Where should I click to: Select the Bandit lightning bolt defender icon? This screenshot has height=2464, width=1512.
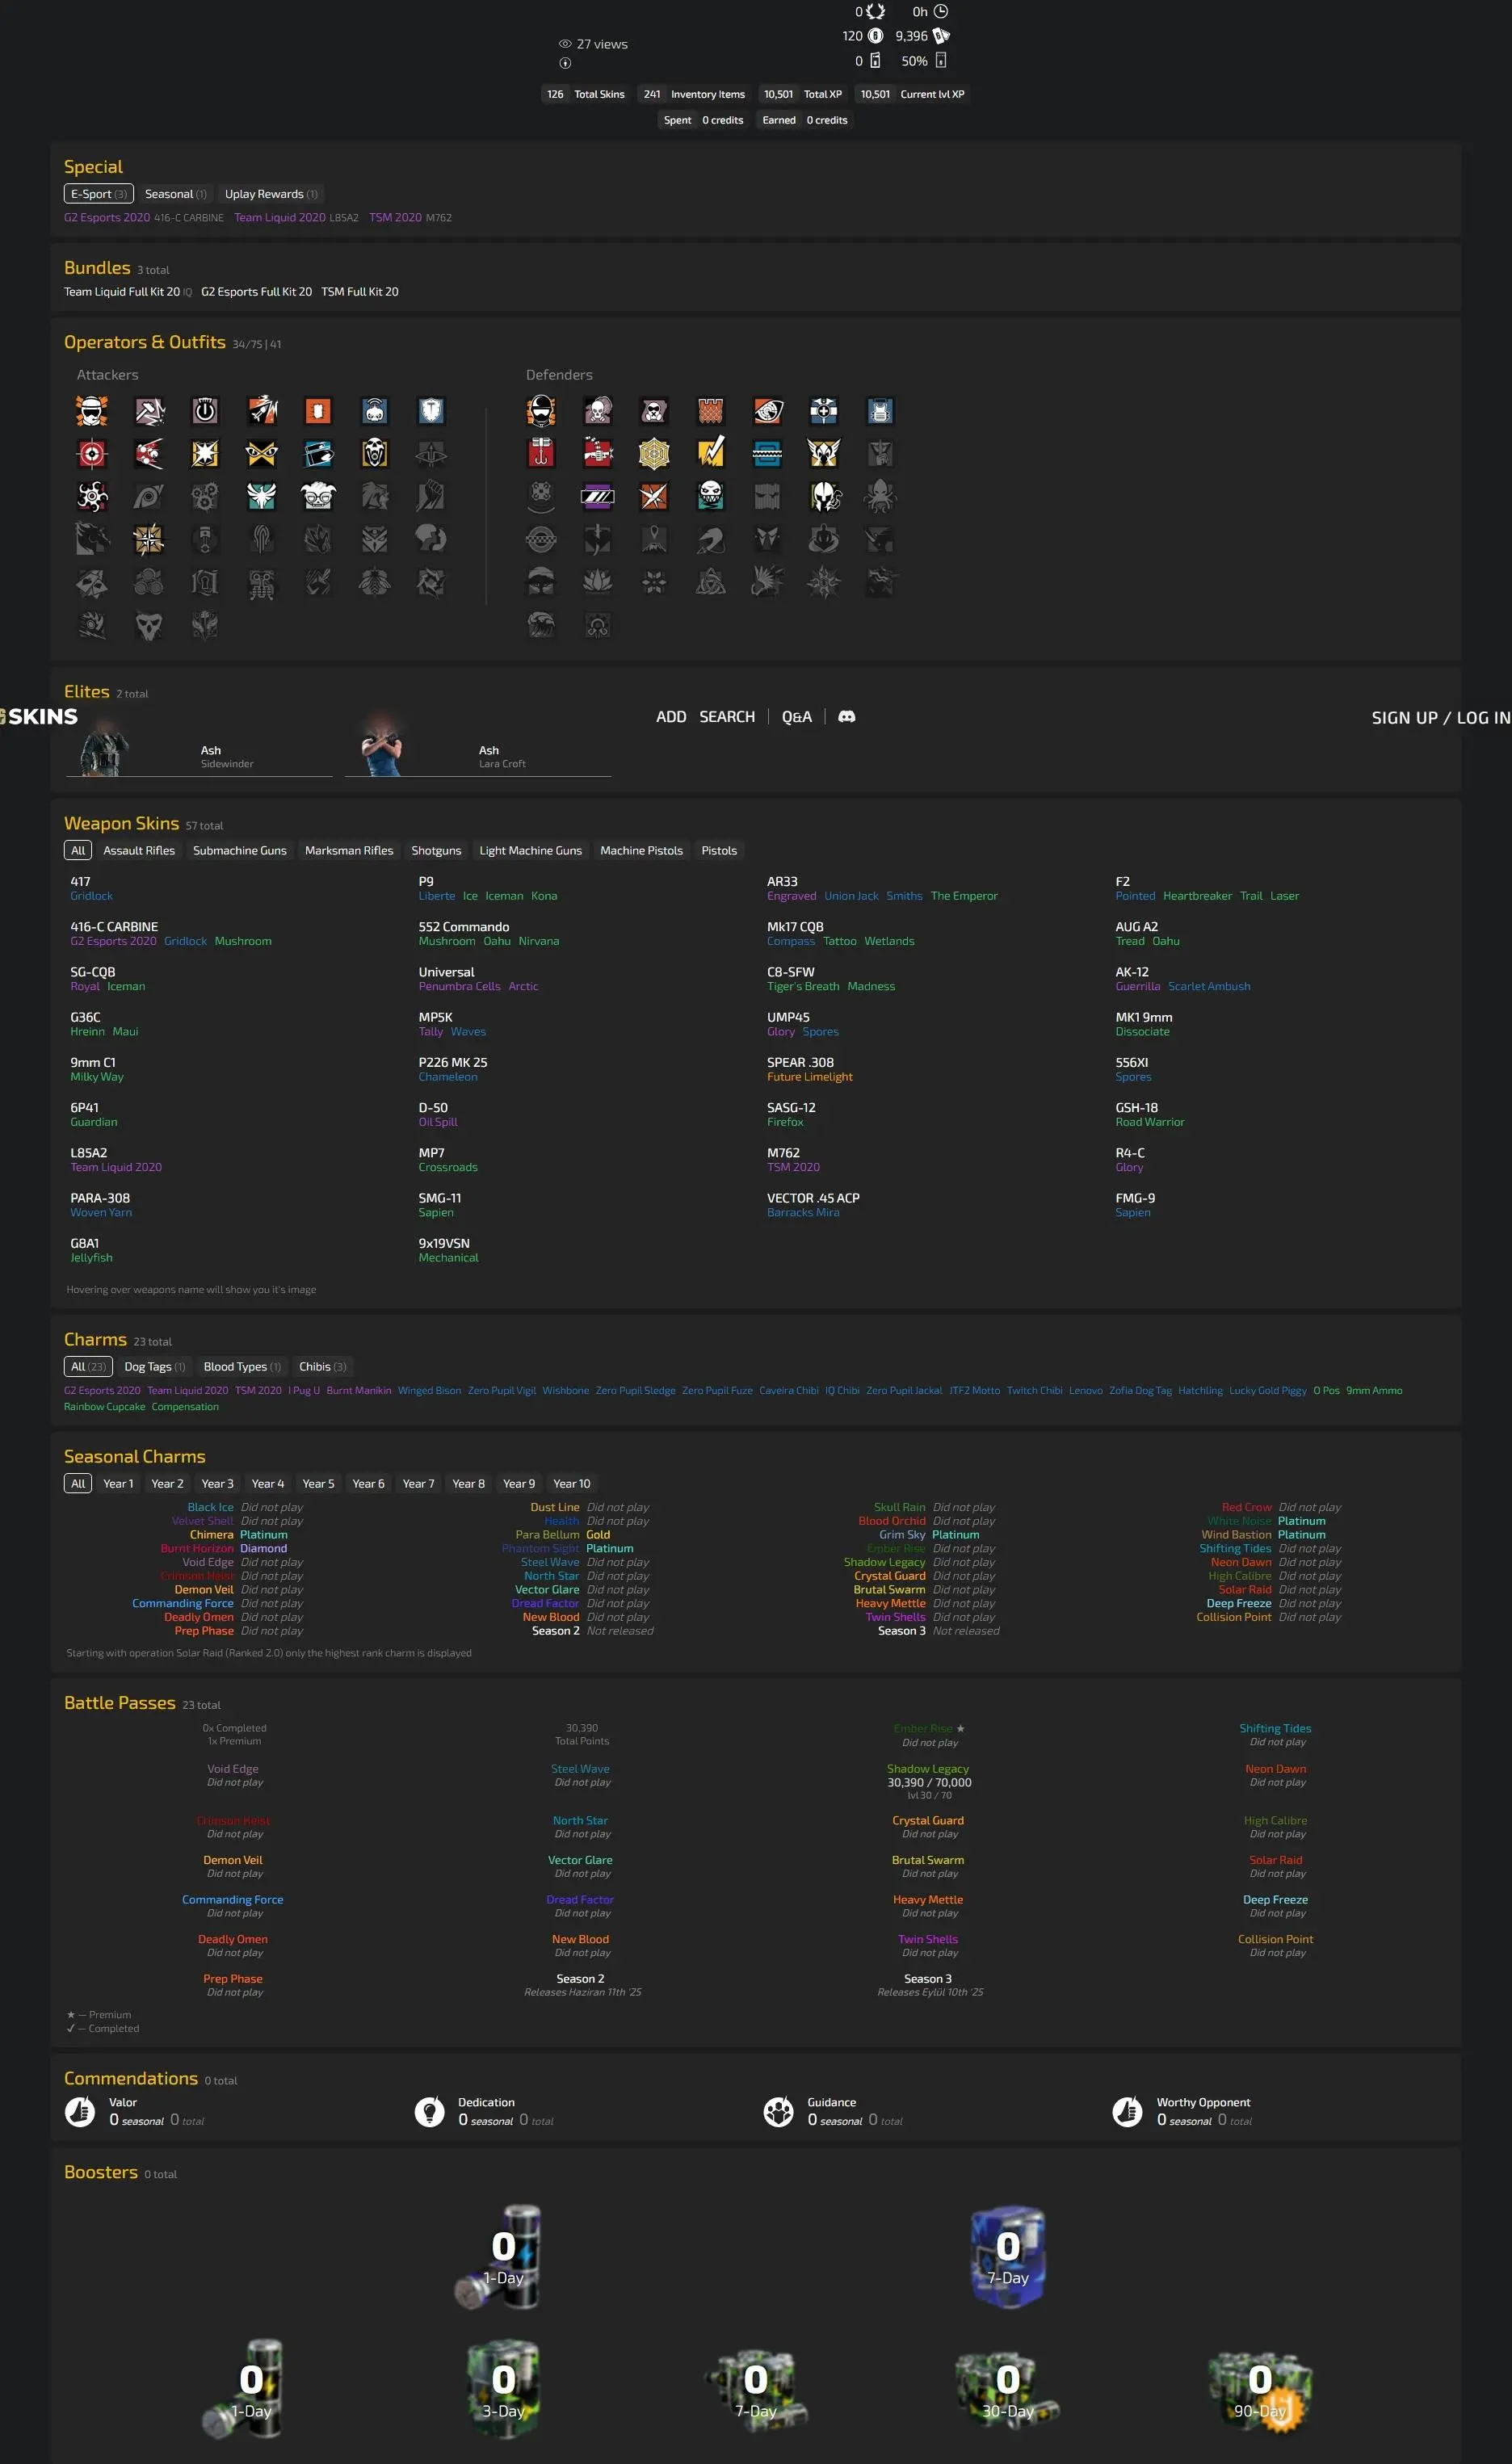point(710,454)
